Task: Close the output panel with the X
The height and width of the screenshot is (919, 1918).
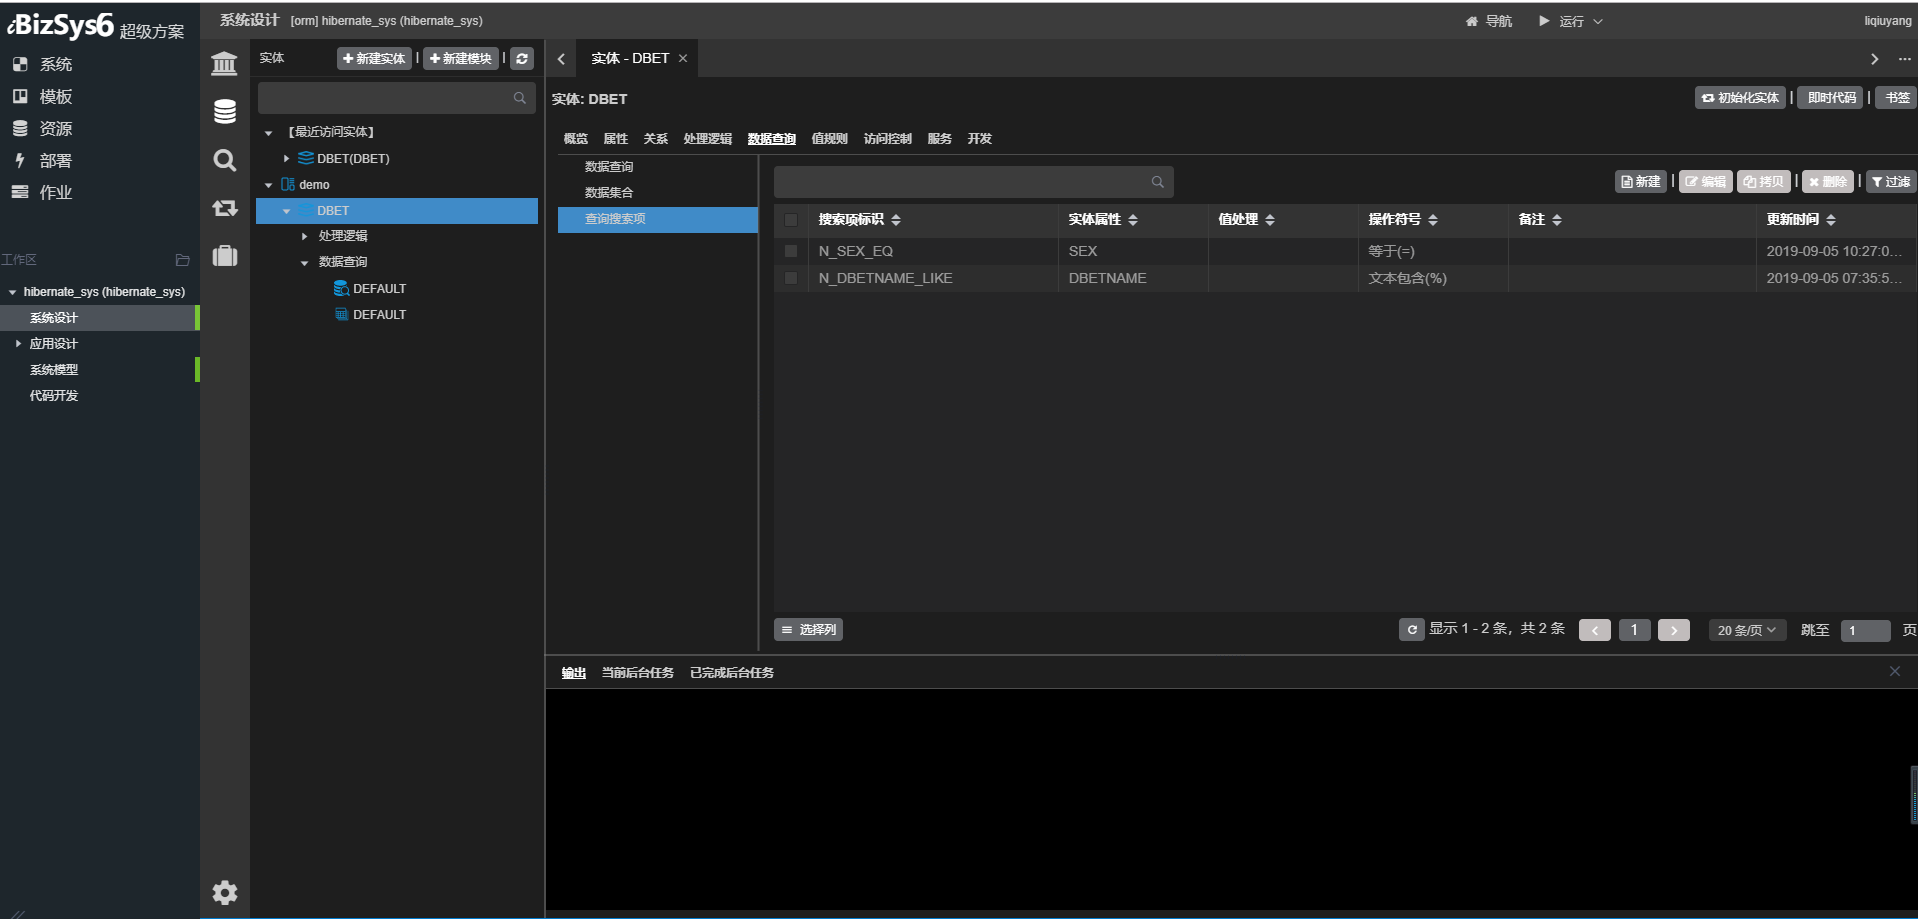Action: (1894, 671)
